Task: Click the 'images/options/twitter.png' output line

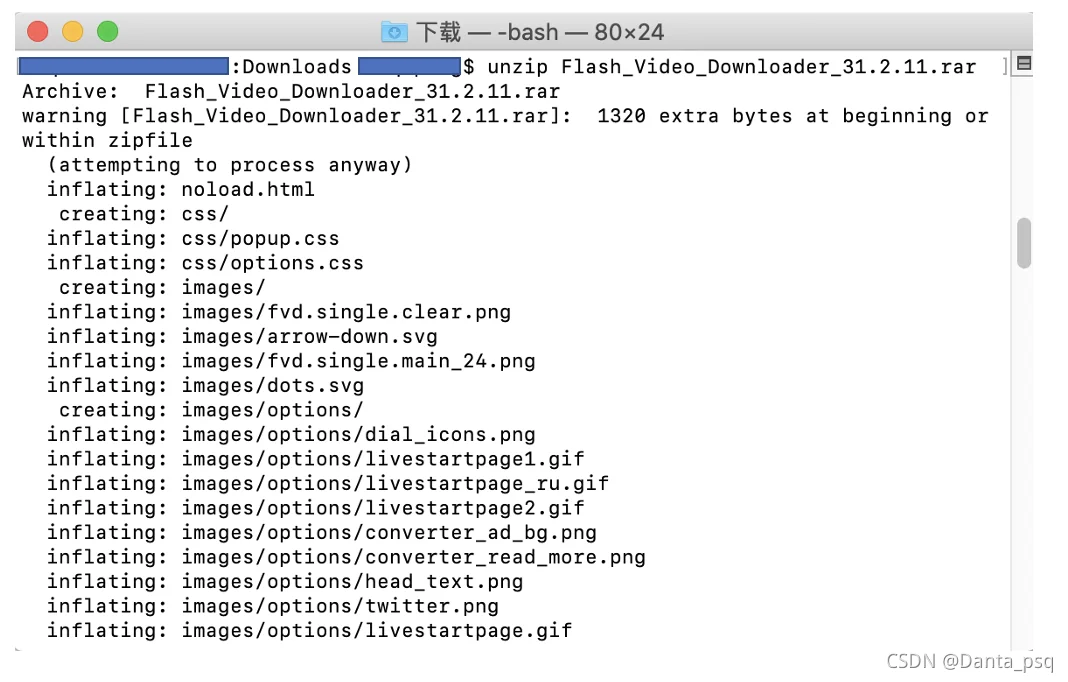Action: coord(272,606)
